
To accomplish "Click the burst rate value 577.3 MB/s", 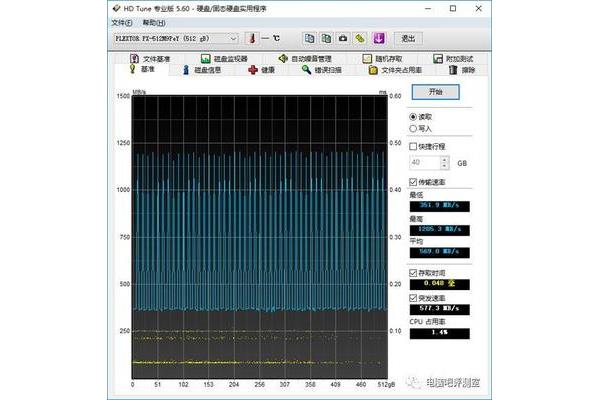I will point(440,309).
